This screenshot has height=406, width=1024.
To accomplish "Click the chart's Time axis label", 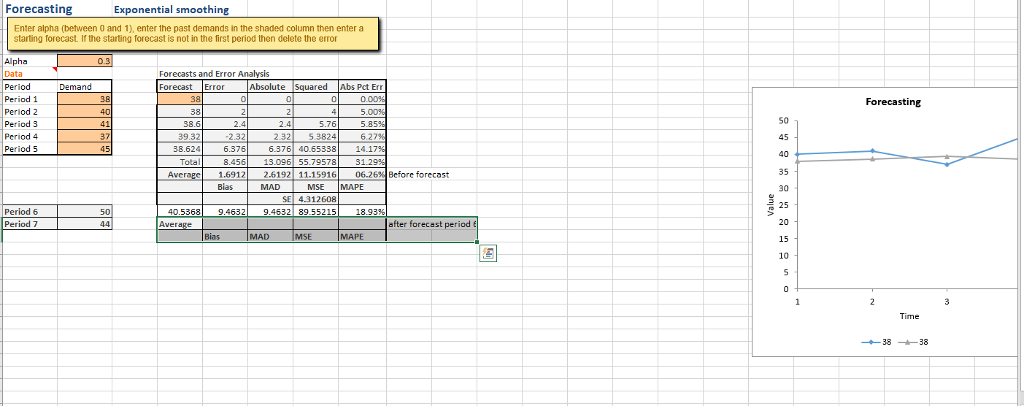I will [909, 316].
